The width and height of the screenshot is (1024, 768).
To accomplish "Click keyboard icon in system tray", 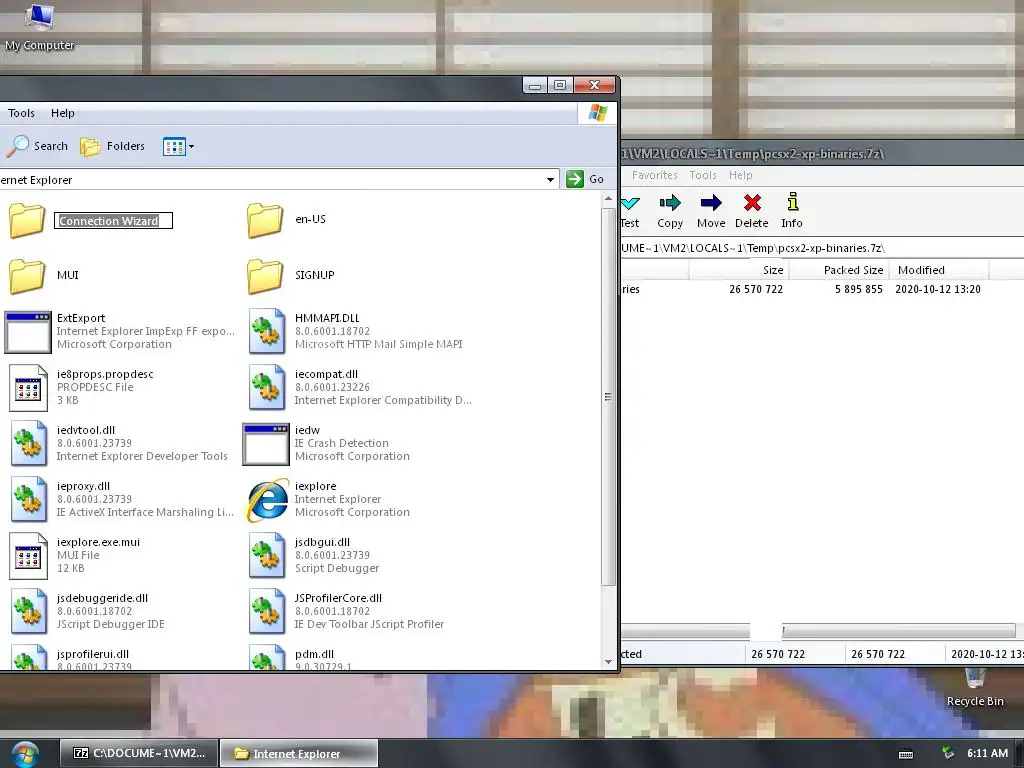I will (x=906, y=754).
